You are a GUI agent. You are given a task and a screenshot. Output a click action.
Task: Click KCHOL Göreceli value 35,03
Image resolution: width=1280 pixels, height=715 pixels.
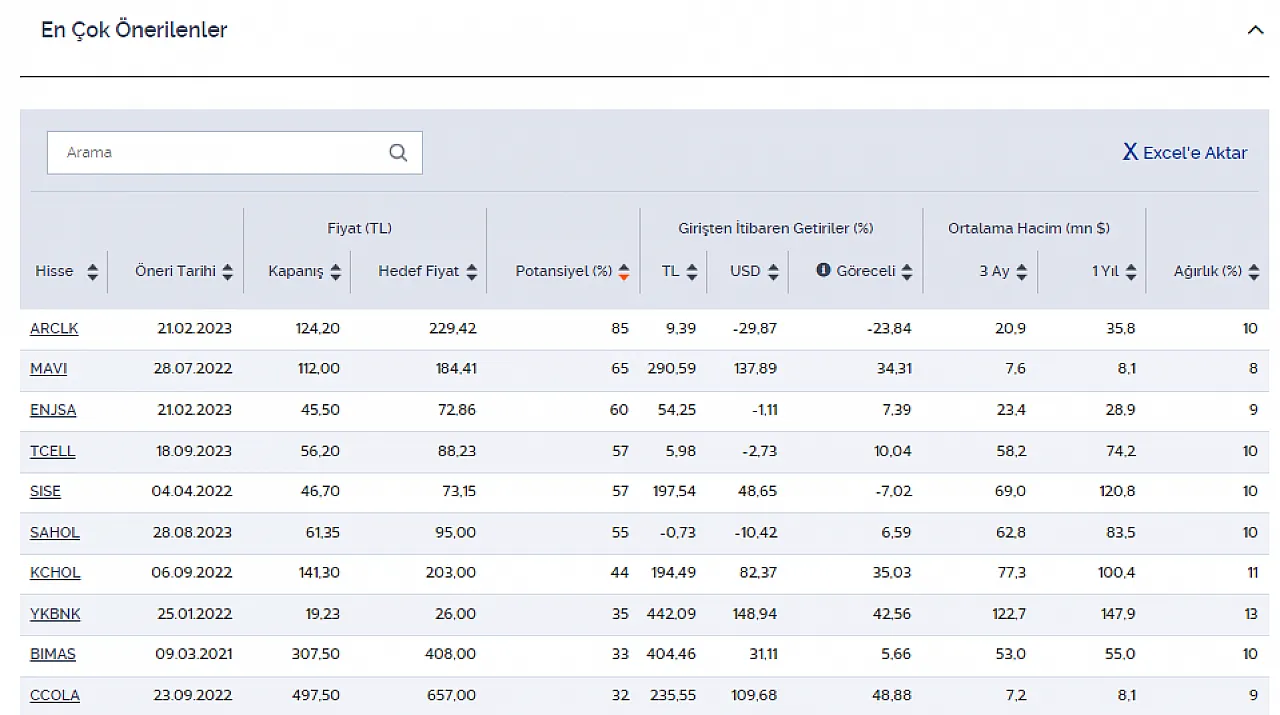tap(892, 572)
